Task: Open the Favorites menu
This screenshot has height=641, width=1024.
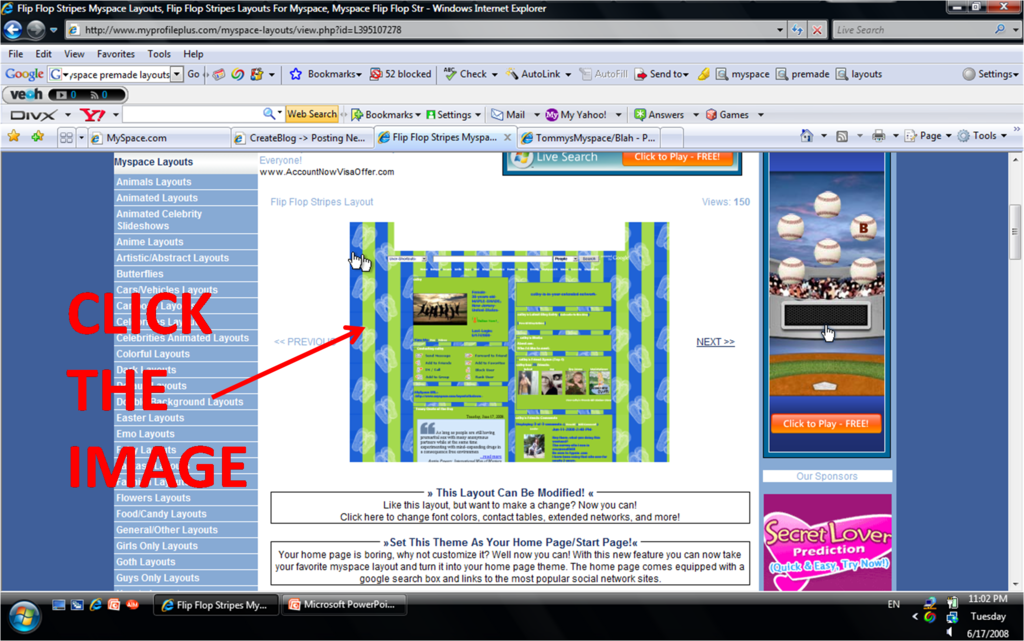Action: [116, 54]
